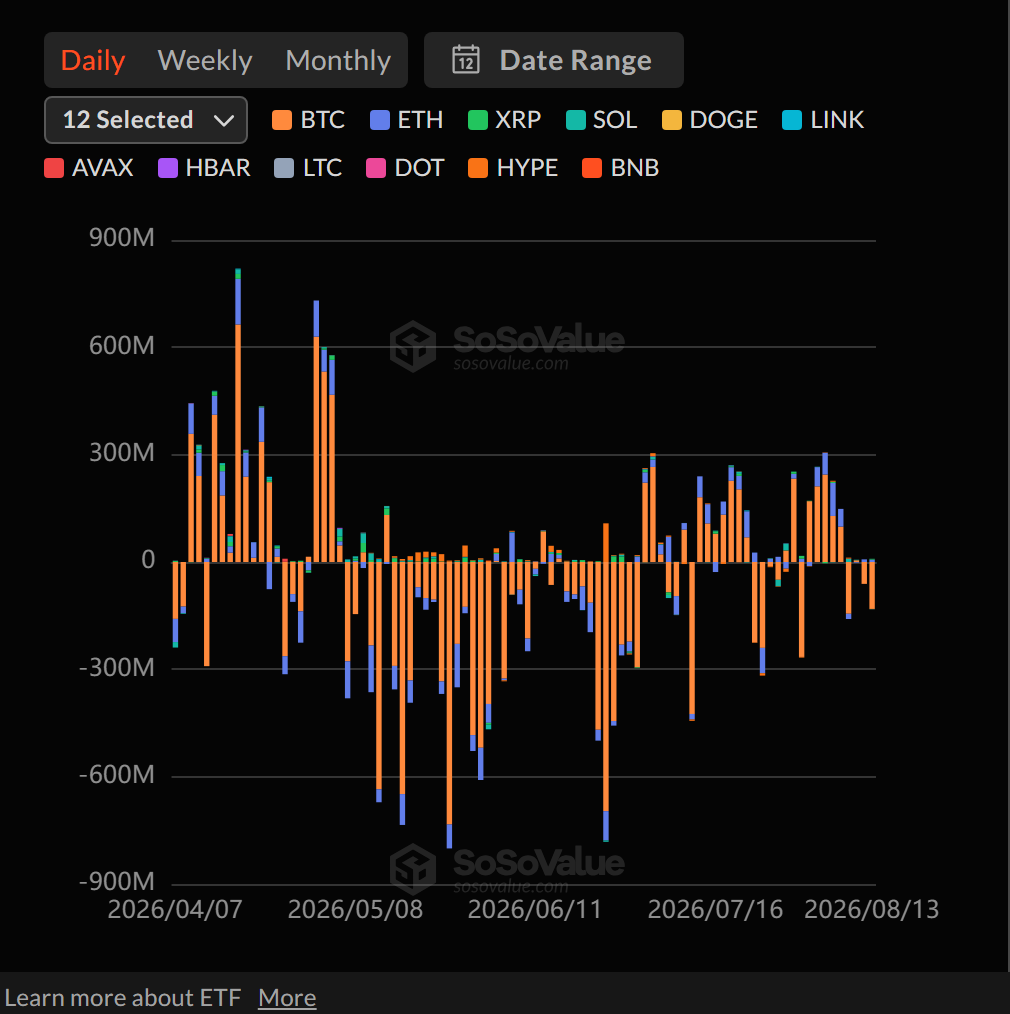Switch to the Monthly view tab
Screen dimensions: 1010x1014
(338, 60)
